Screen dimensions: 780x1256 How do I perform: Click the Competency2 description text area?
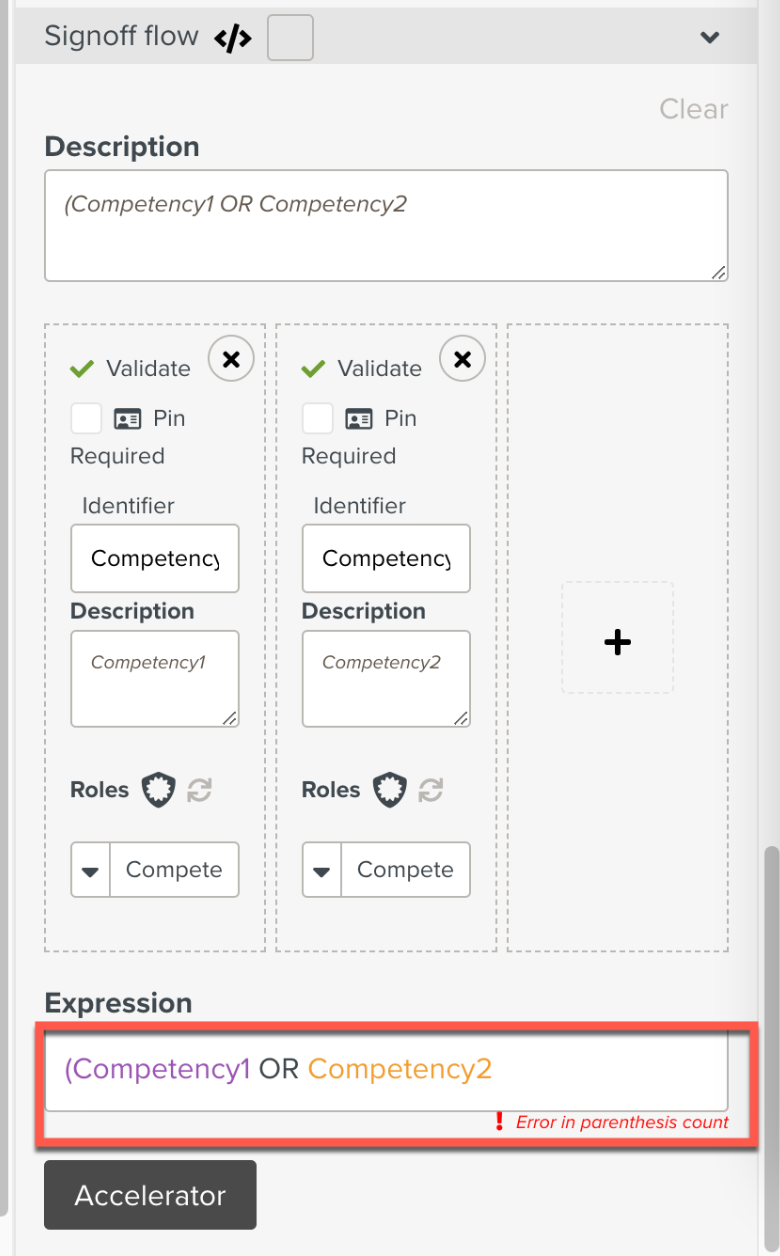click(386, 678)
